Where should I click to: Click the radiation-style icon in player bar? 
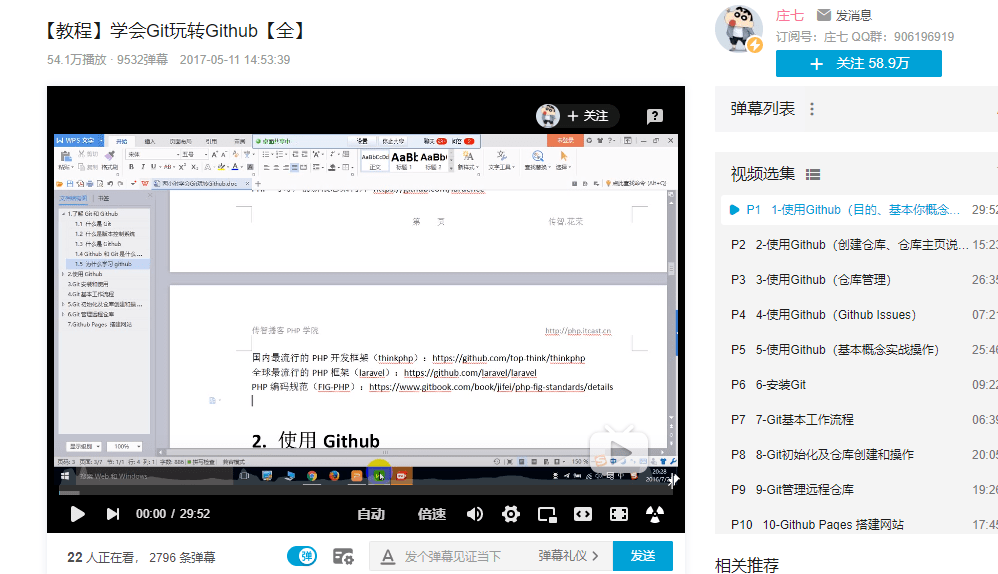click(x=654, y=514)
